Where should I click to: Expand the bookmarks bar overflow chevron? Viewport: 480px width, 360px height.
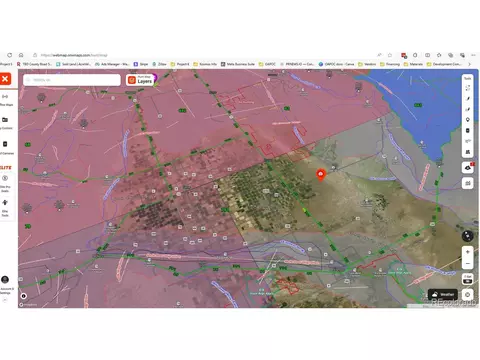point(470,64)
